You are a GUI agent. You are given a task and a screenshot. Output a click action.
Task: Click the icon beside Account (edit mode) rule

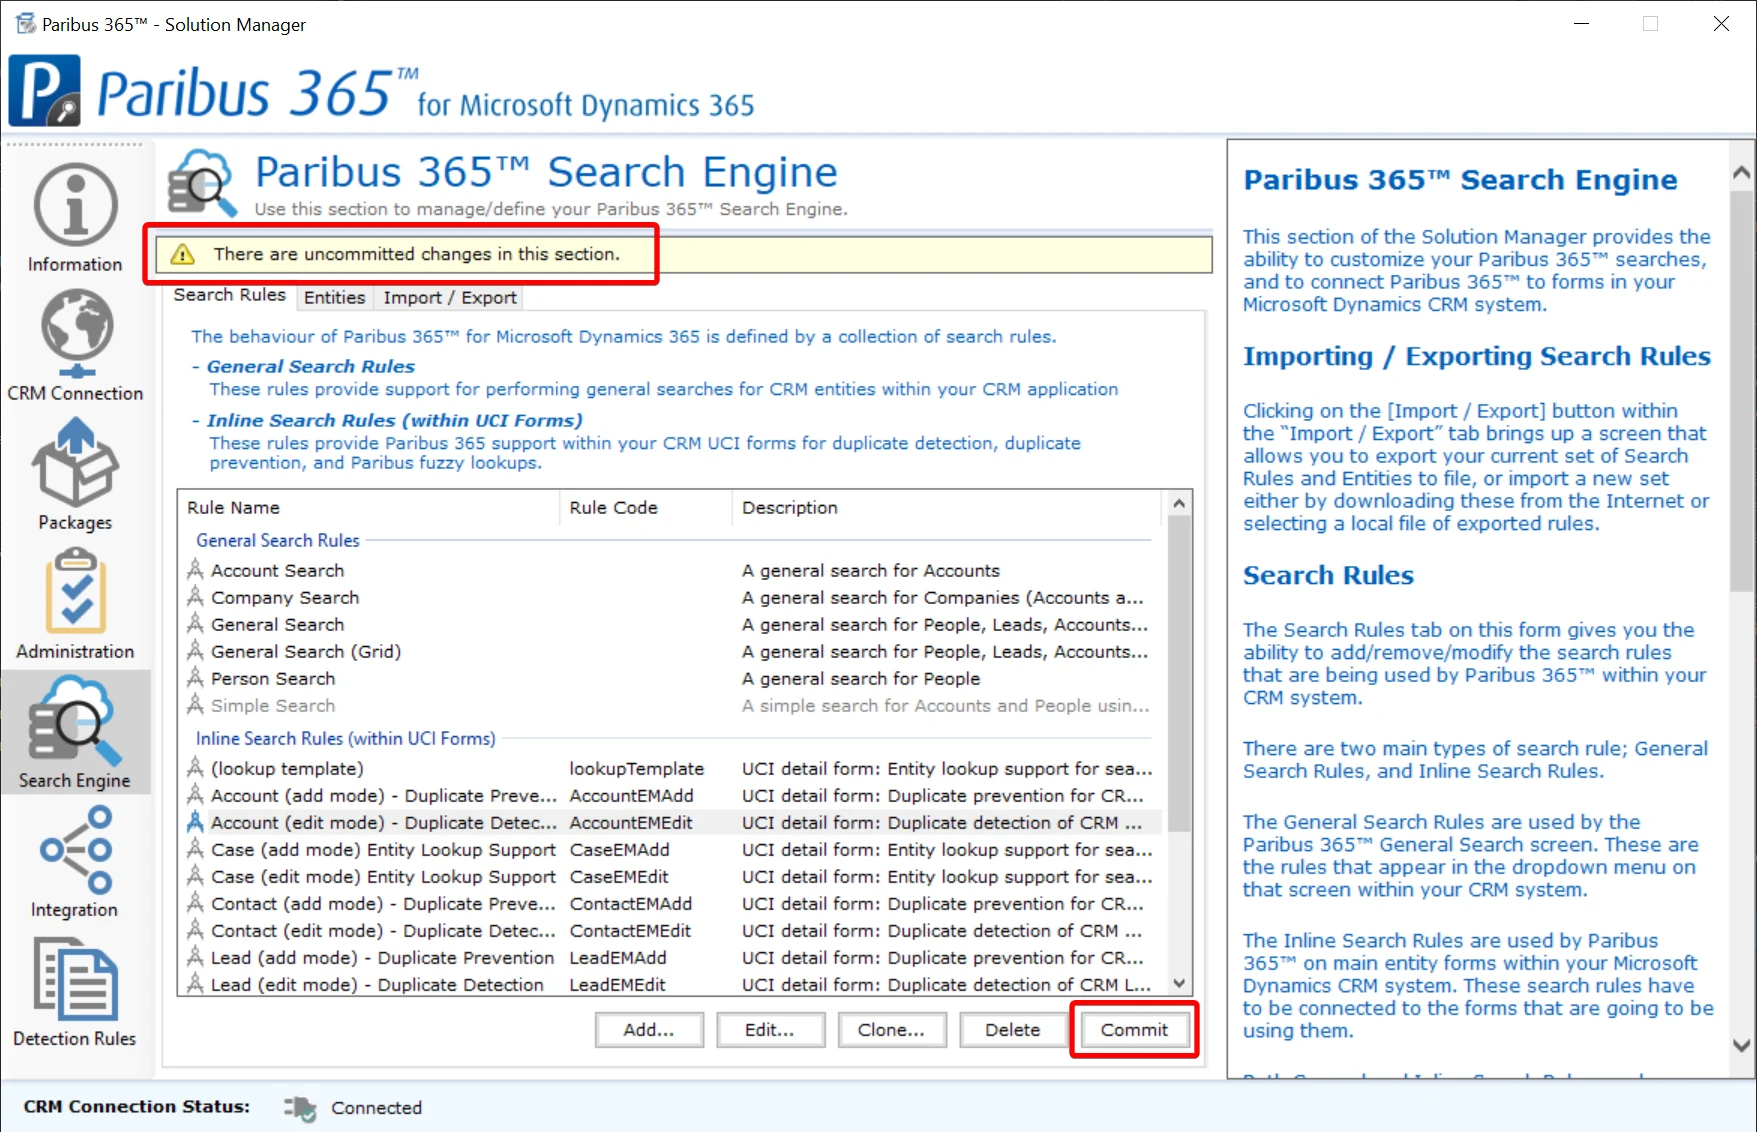[195, 822]
